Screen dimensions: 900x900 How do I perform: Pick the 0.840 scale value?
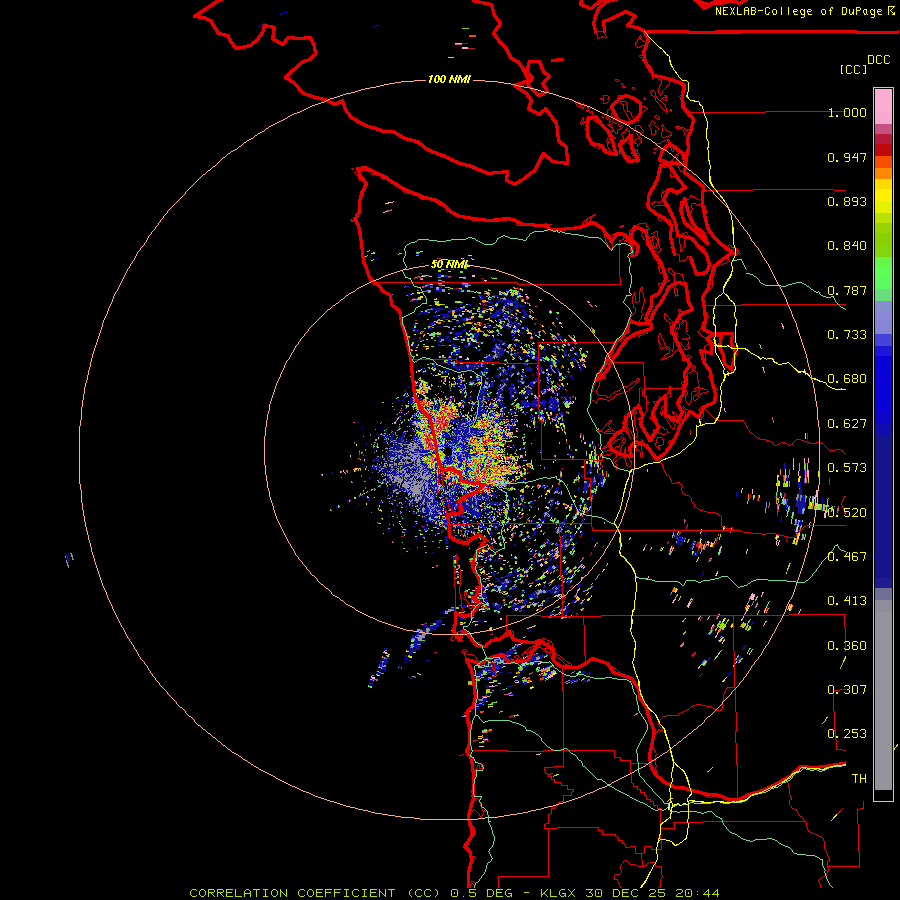point(847,246)
